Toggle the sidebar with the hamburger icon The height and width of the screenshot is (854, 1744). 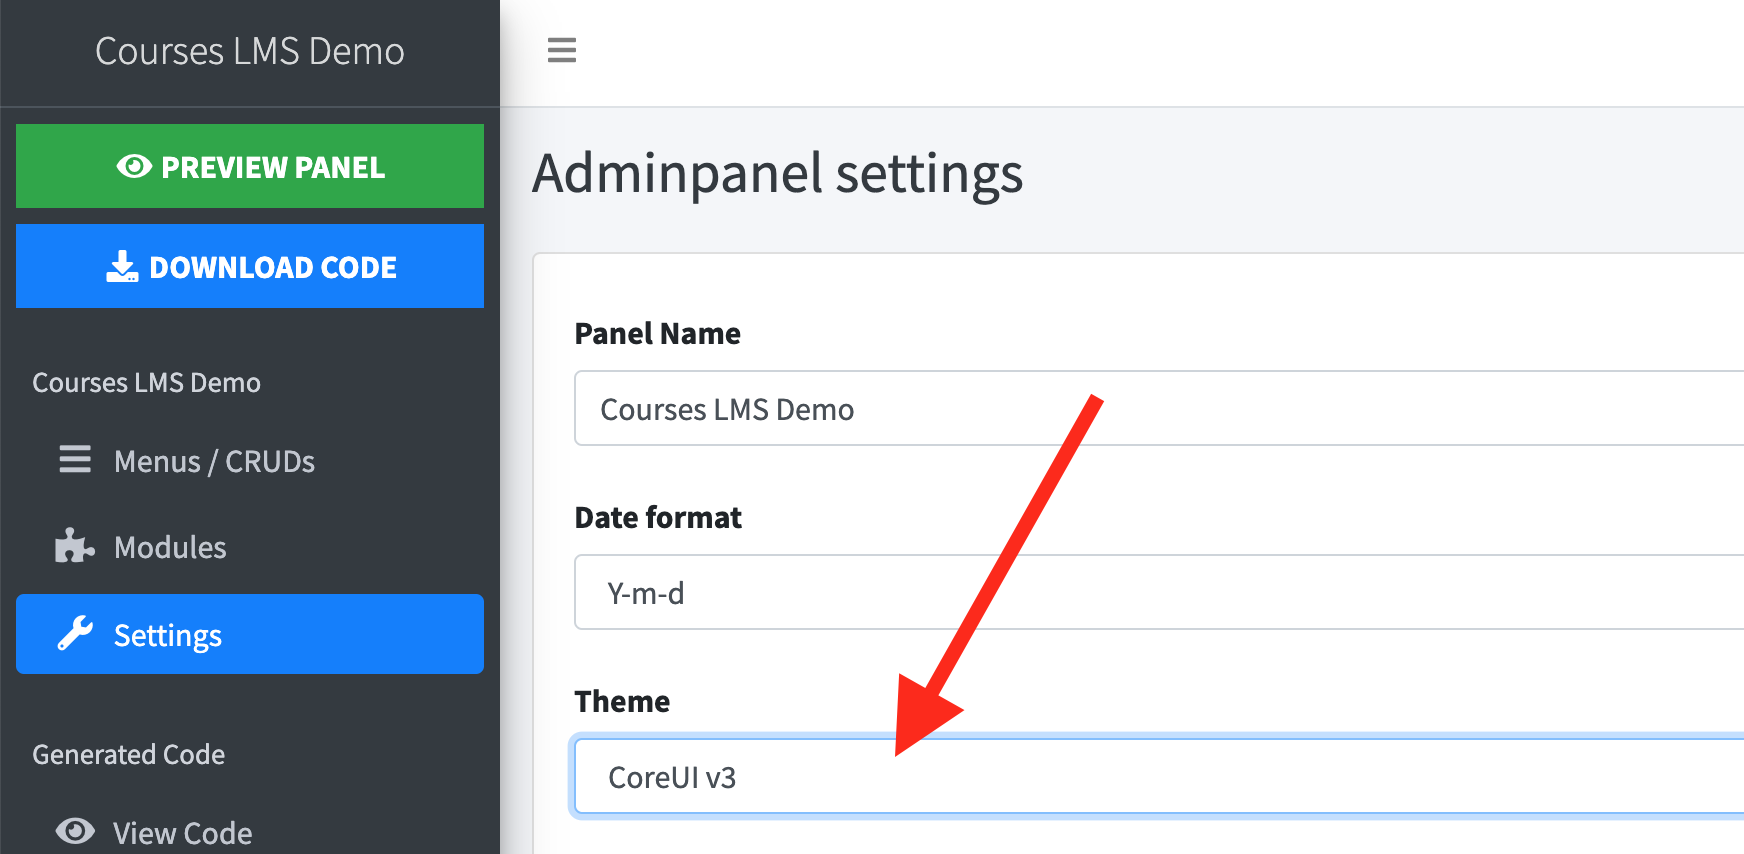(x=562, y=50)
